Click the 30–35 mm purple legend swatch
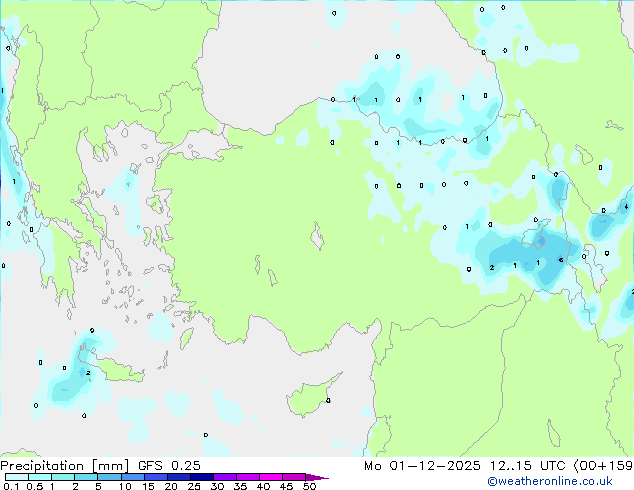634x490 pixels. (x=225, y=477)
